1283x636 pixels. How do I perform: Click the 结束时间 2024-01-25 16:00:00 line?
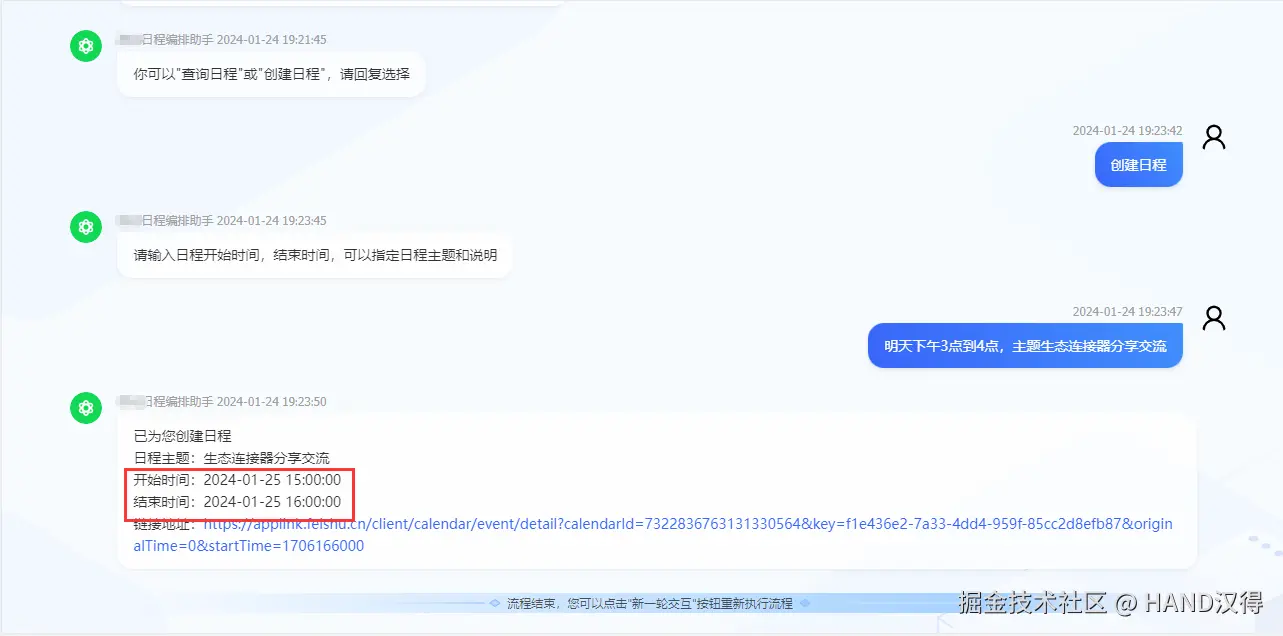click(237, 502)
